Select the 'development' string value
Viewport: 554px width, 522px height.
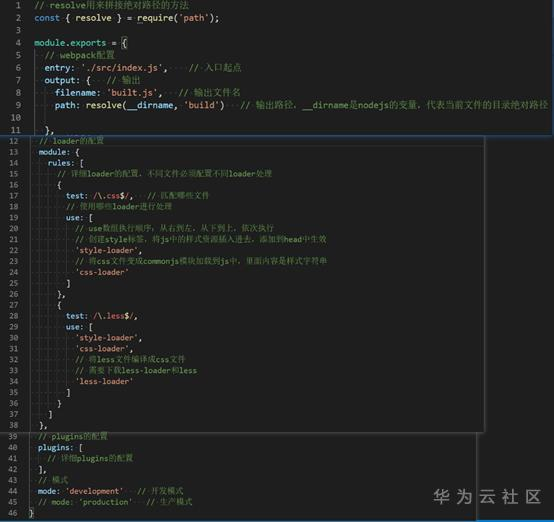tap(94, 491)
